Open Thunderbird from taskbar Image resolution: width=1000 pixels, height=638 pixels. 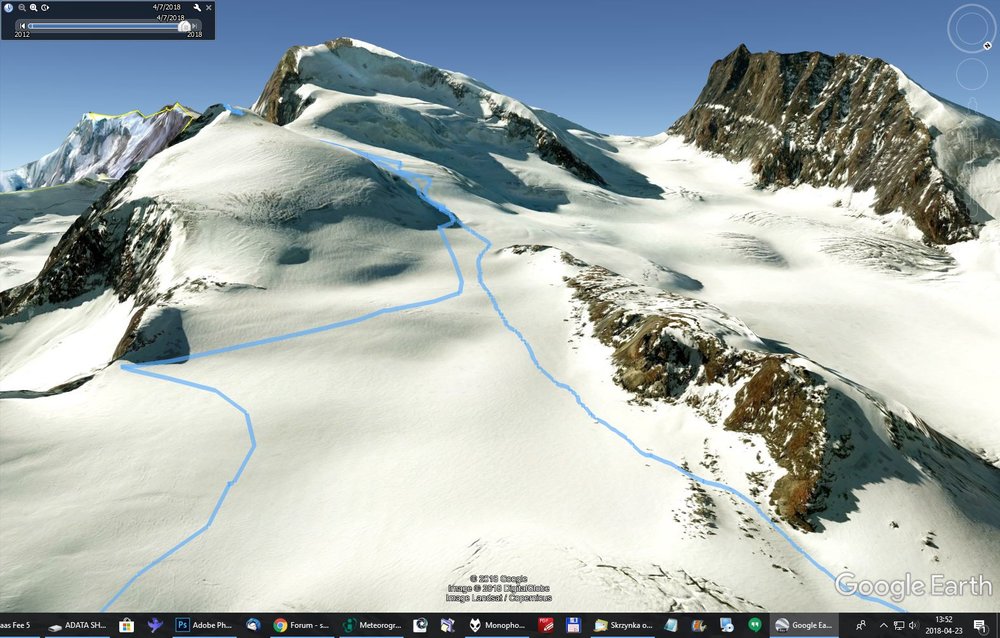click(x=253, y=625)
